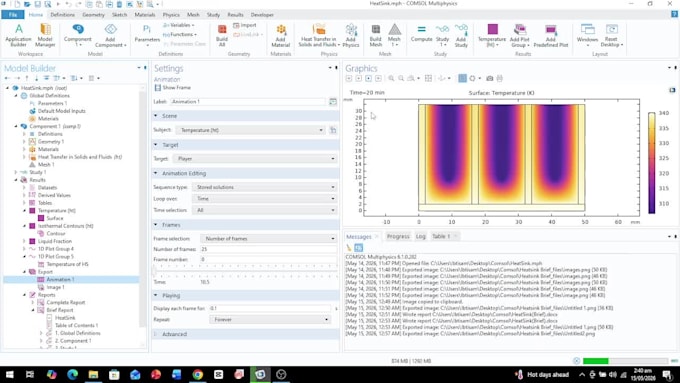Click the Variables button in Definitions group
The image size is (680, 383).
[x=179, y=25]
